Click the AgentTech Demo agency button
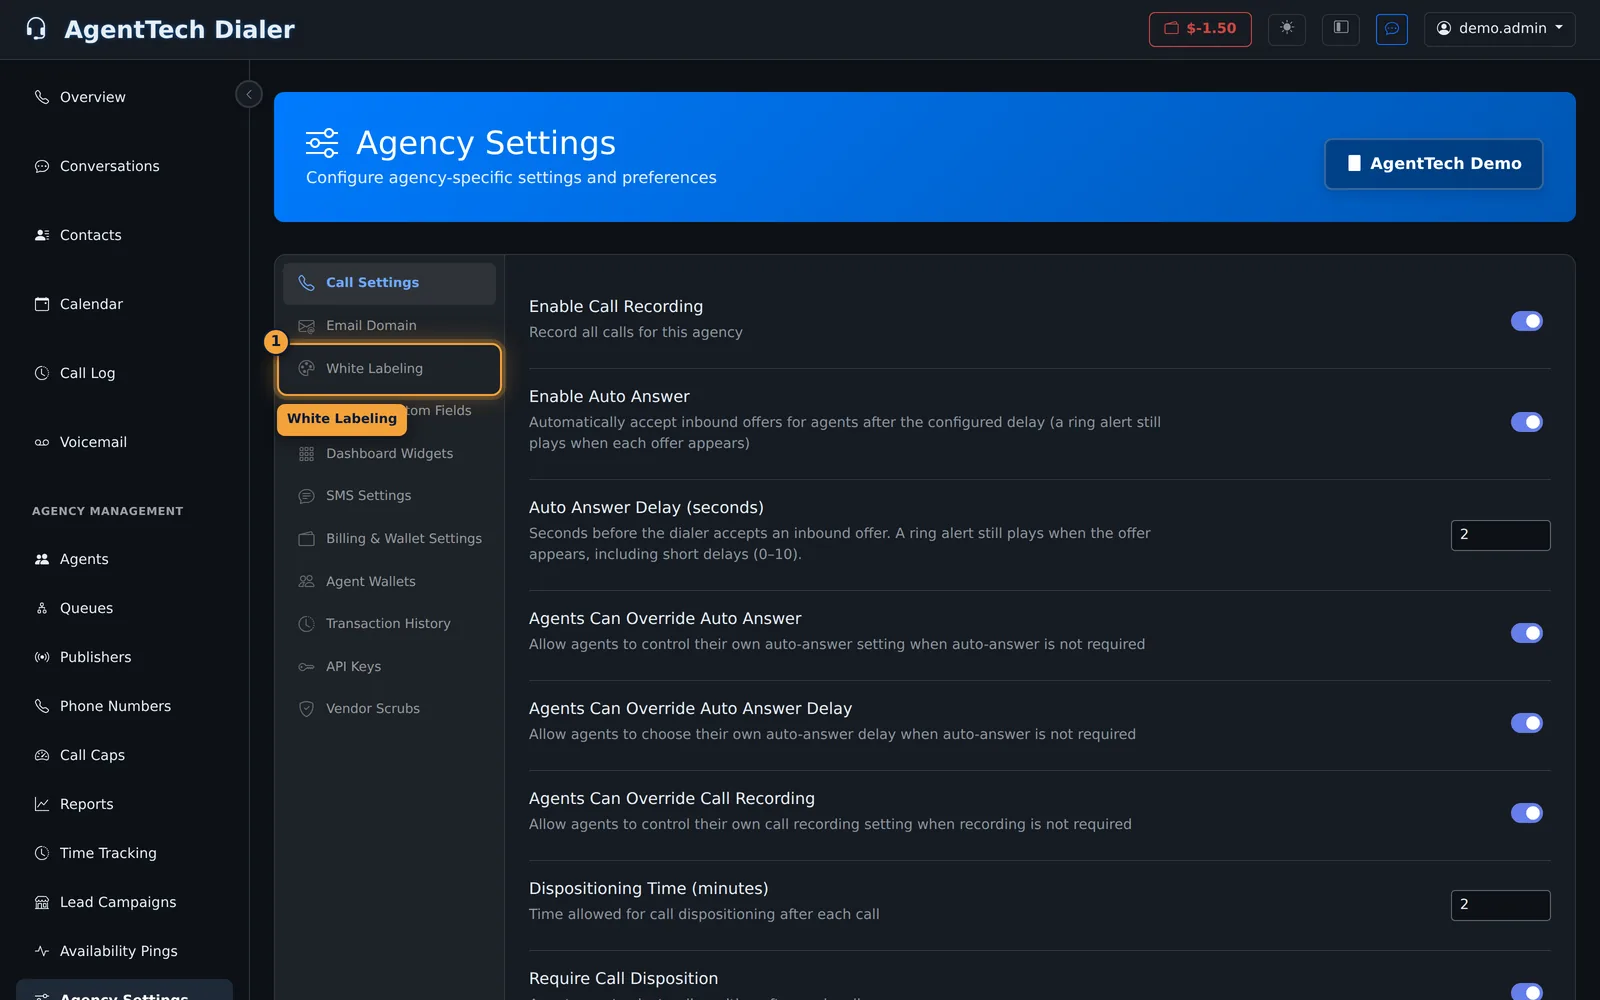This screenshot has height=1000, width=1600. click(1434, 163)
